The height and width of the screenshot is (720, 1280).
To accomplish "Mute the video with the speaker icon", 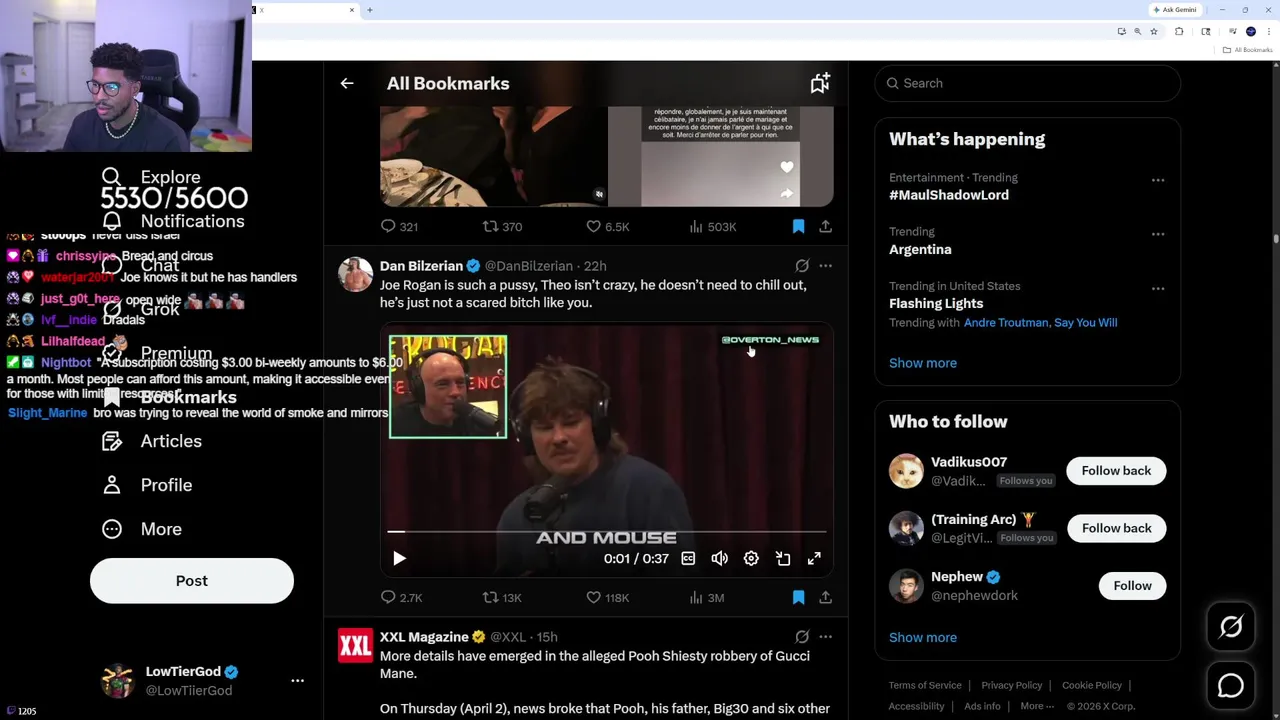I will (x=719, y=559).
